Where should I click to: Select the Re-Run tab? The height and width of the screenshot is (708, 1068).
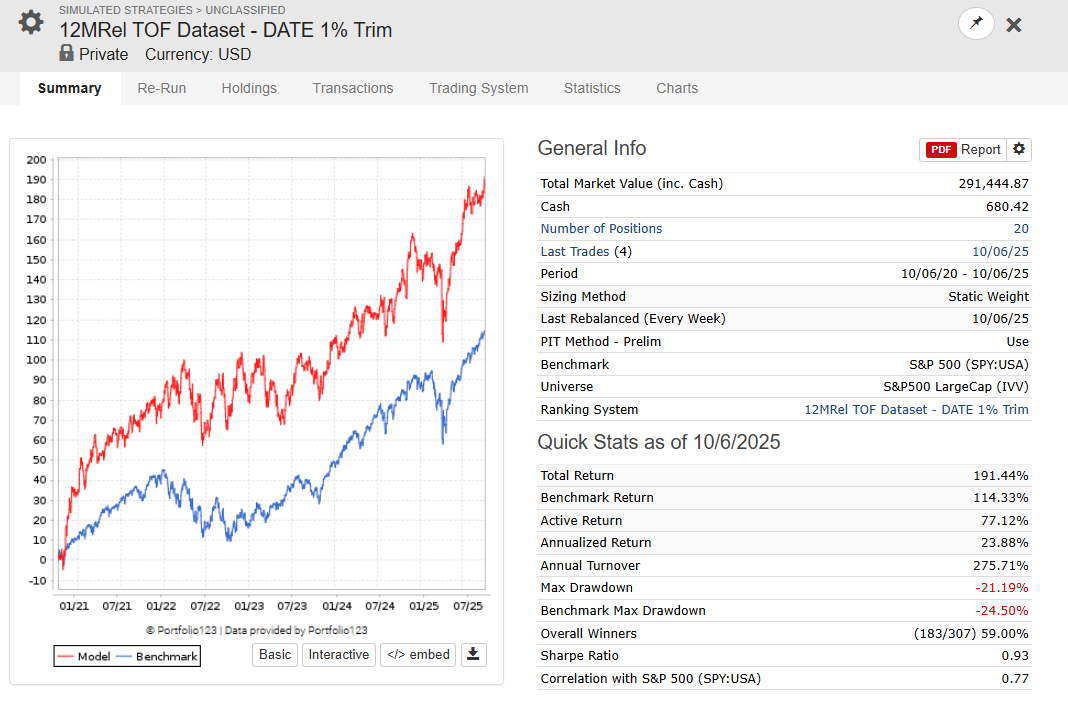pos(161,89)
